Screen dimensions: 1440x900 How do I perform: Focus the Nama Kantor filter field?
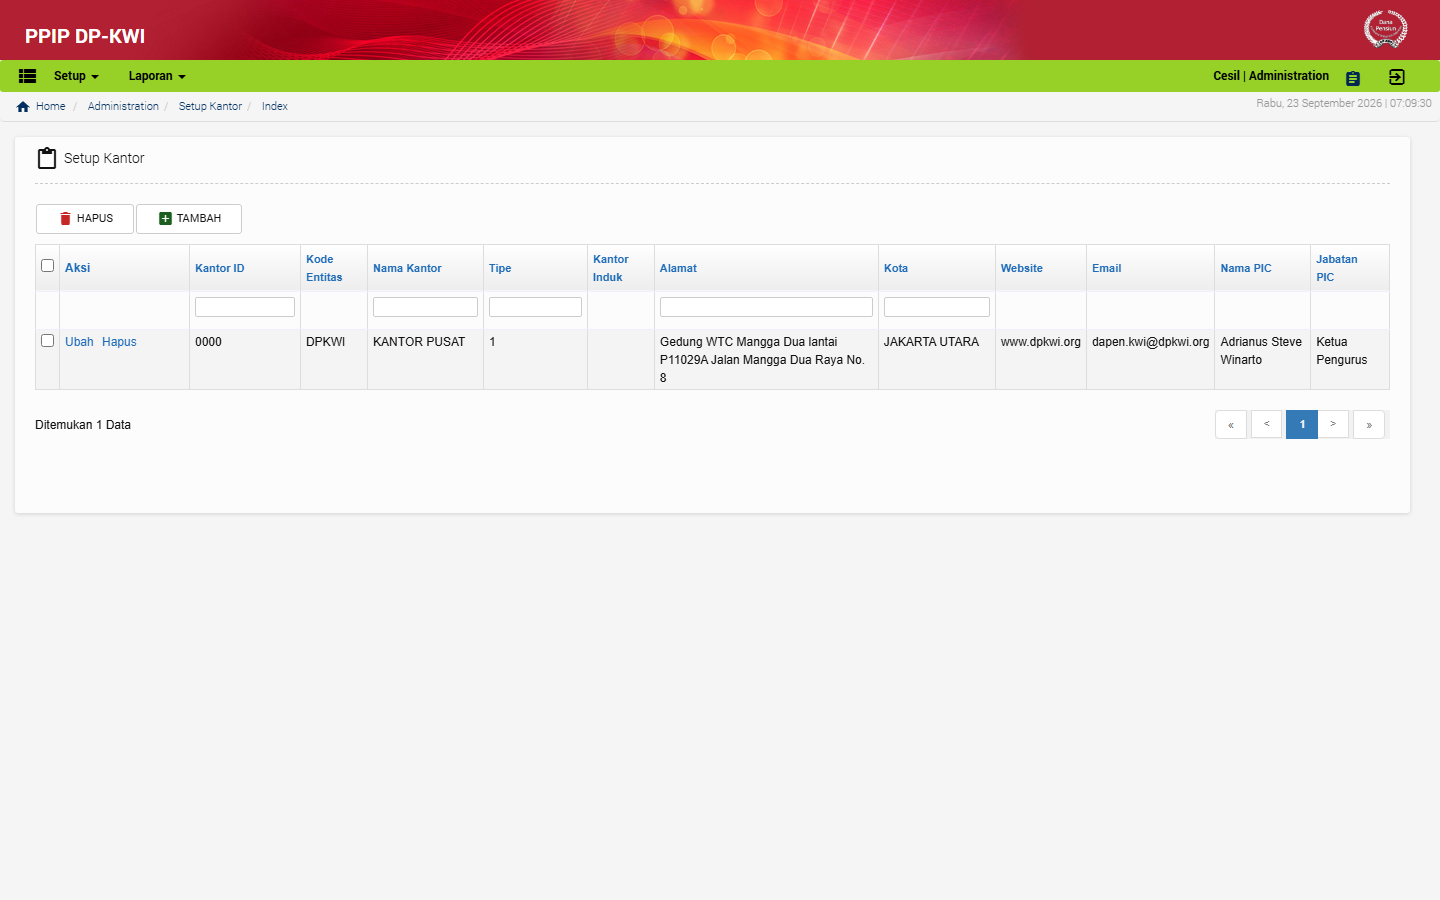tap(425, 307)
